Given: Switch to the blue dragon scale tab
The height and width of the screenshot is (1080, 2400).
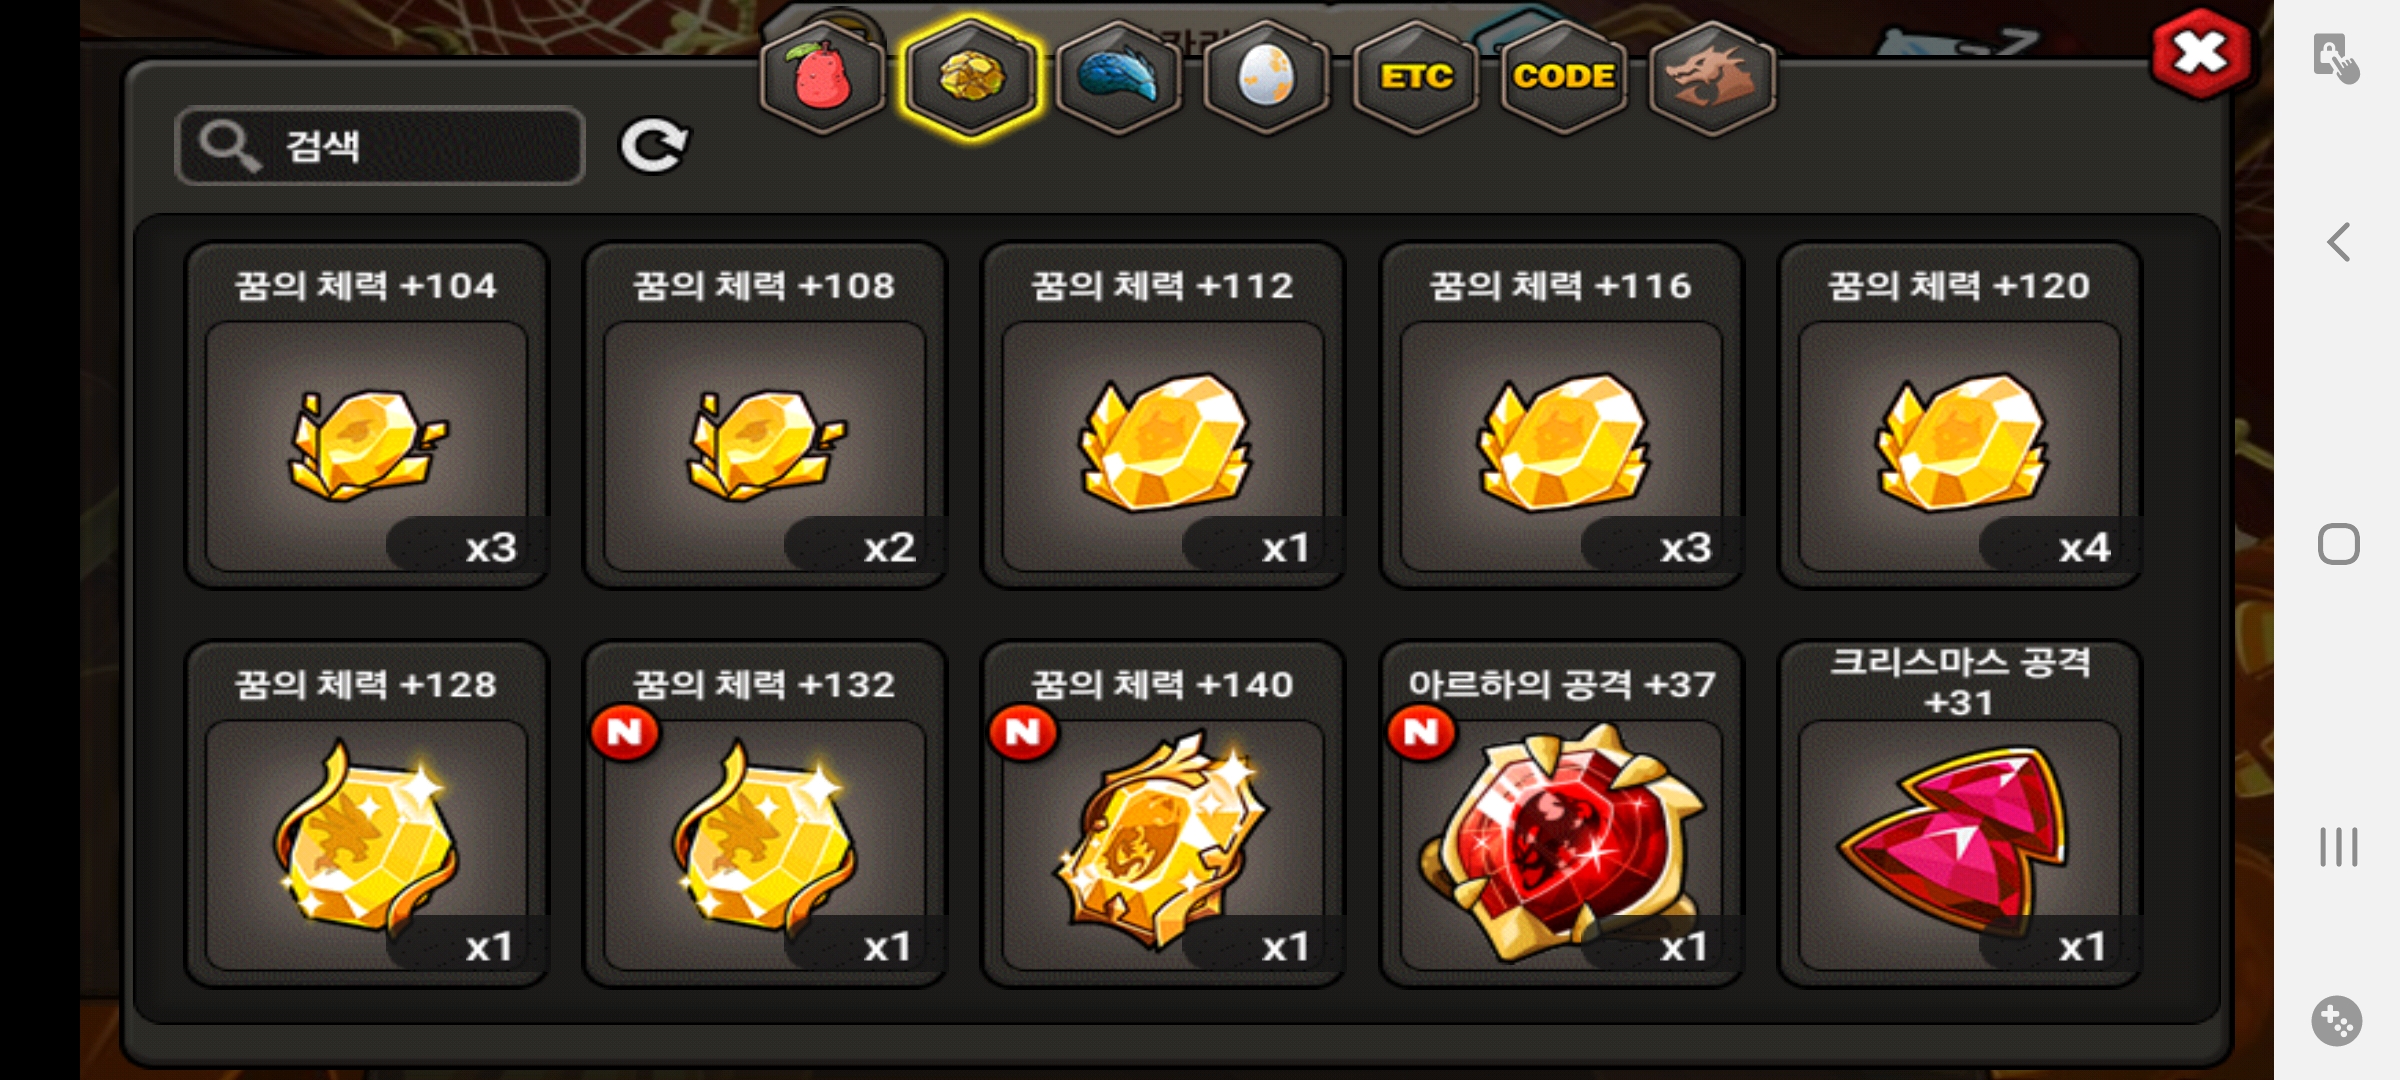Looking at the screenshot, I should [x=1118, y=77].
